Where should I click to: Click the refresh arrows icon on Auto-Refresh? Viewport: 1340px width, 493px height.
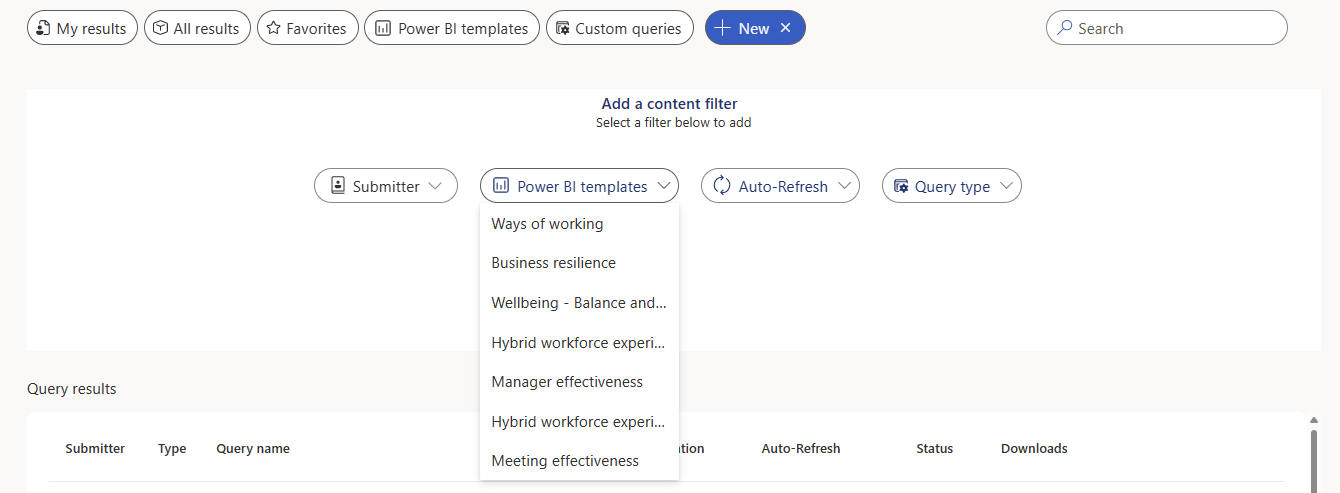(x=722, y=186)
